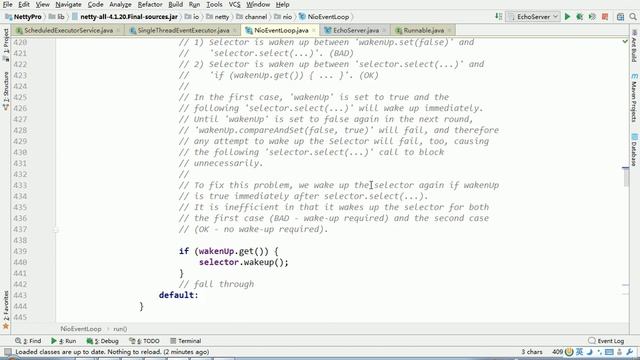Click NioEventLoop class breadcrumb in navigation bar

pyautogui.click(x=324, y=17)
